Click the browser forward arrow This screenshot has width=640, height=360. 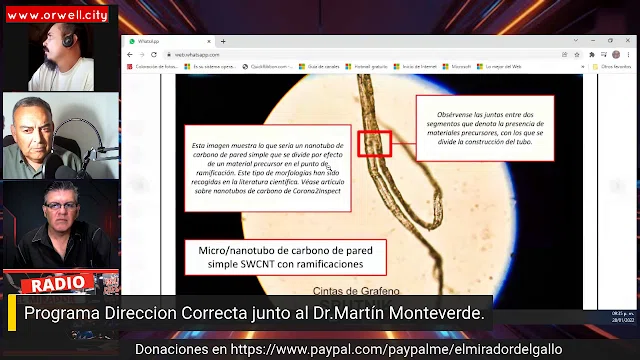142,55
